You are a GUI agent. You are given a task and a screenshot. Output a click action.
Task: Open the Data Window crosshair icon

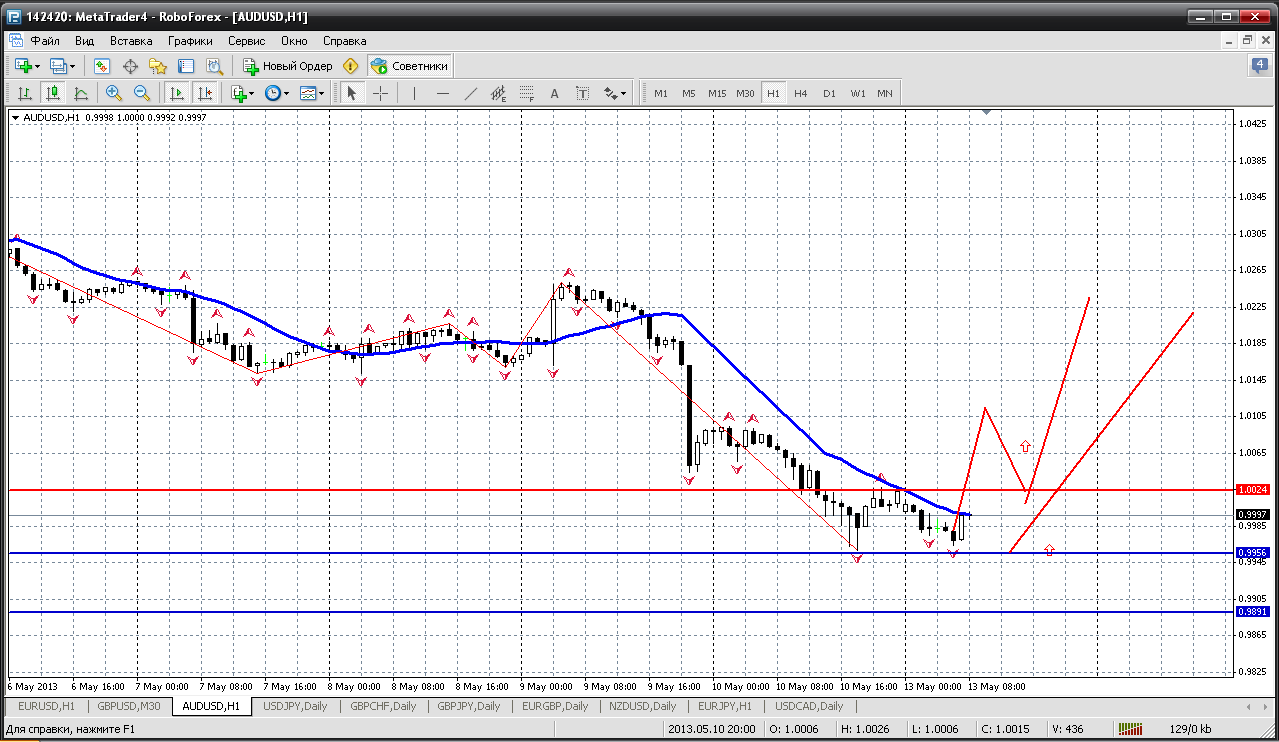130,66
